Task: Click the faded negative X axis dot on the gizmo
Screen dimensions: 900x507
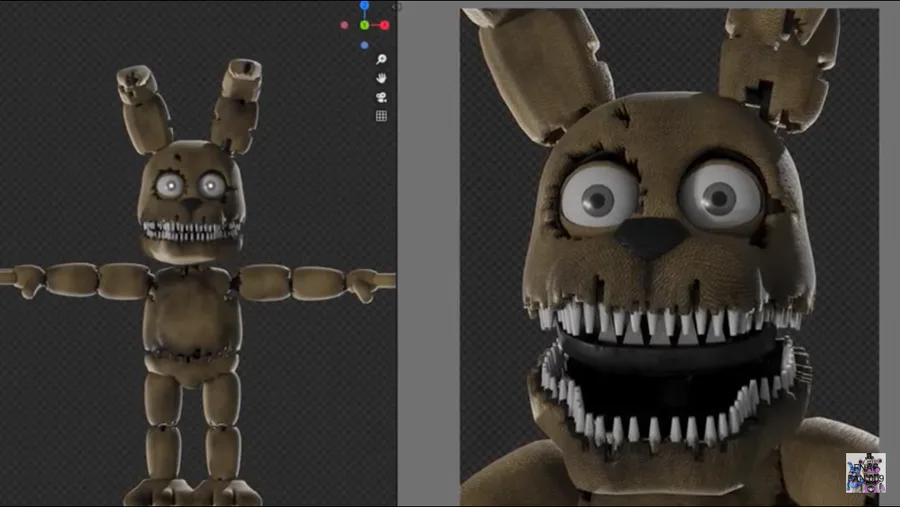Action: [344, 25]
